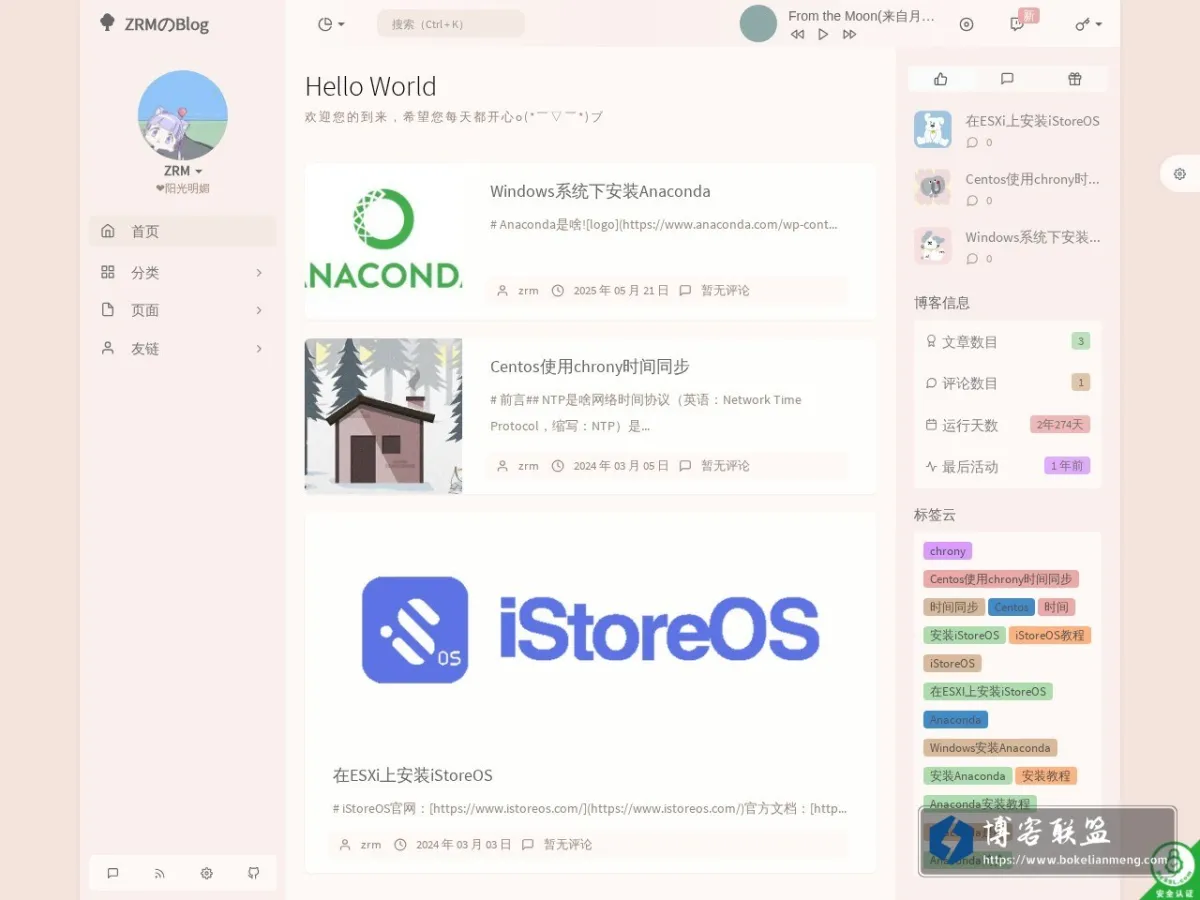This screenshot has width=1200, height=900.
Task: Expand the 分类 chevron
Action: pyautogui.click(x=259, y=272)
